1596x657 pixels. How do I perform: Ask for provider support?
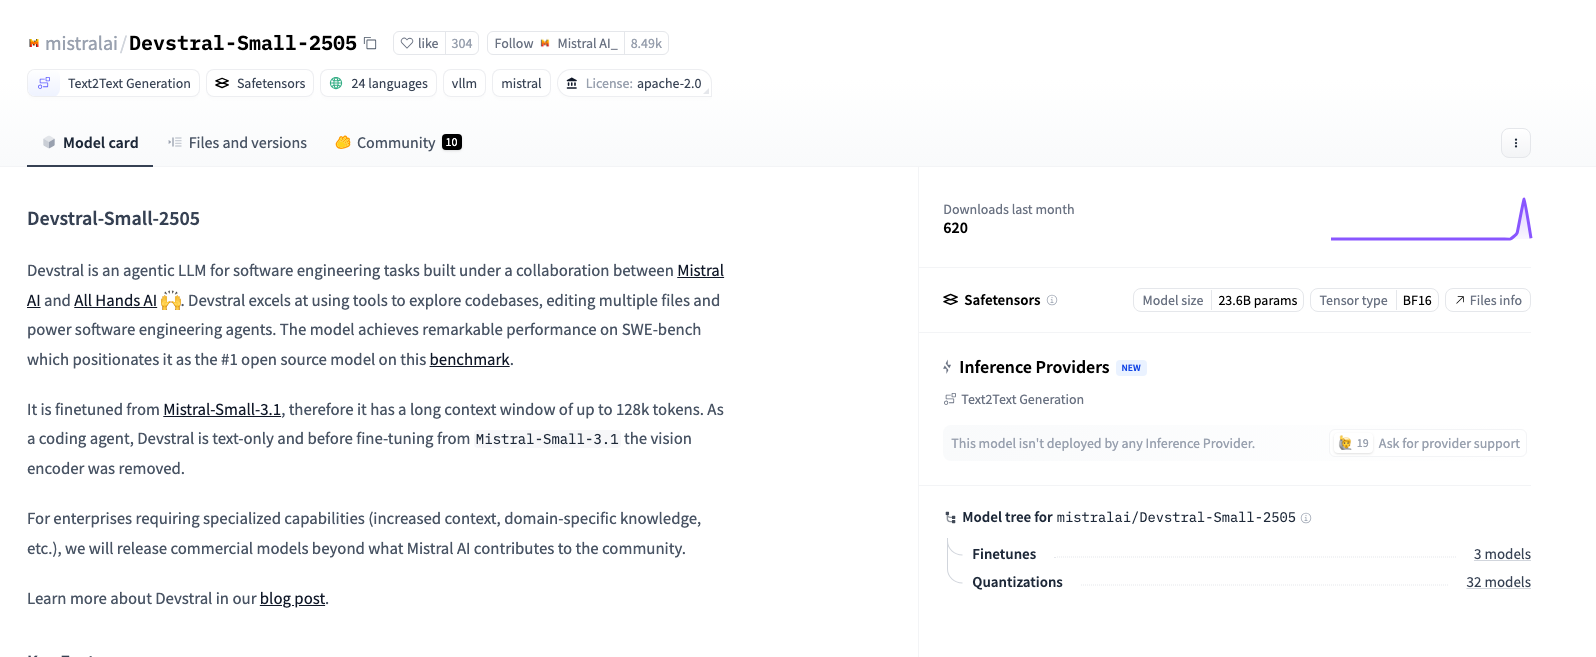(x=1428, y=443)
